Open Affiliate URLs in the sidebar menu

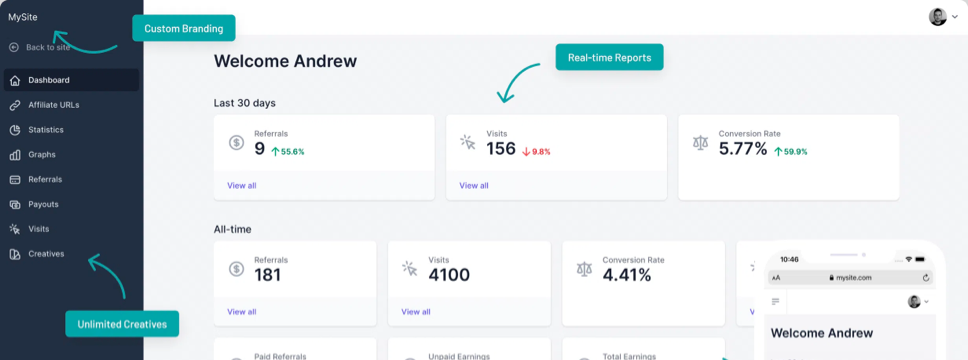coord(72,105)
